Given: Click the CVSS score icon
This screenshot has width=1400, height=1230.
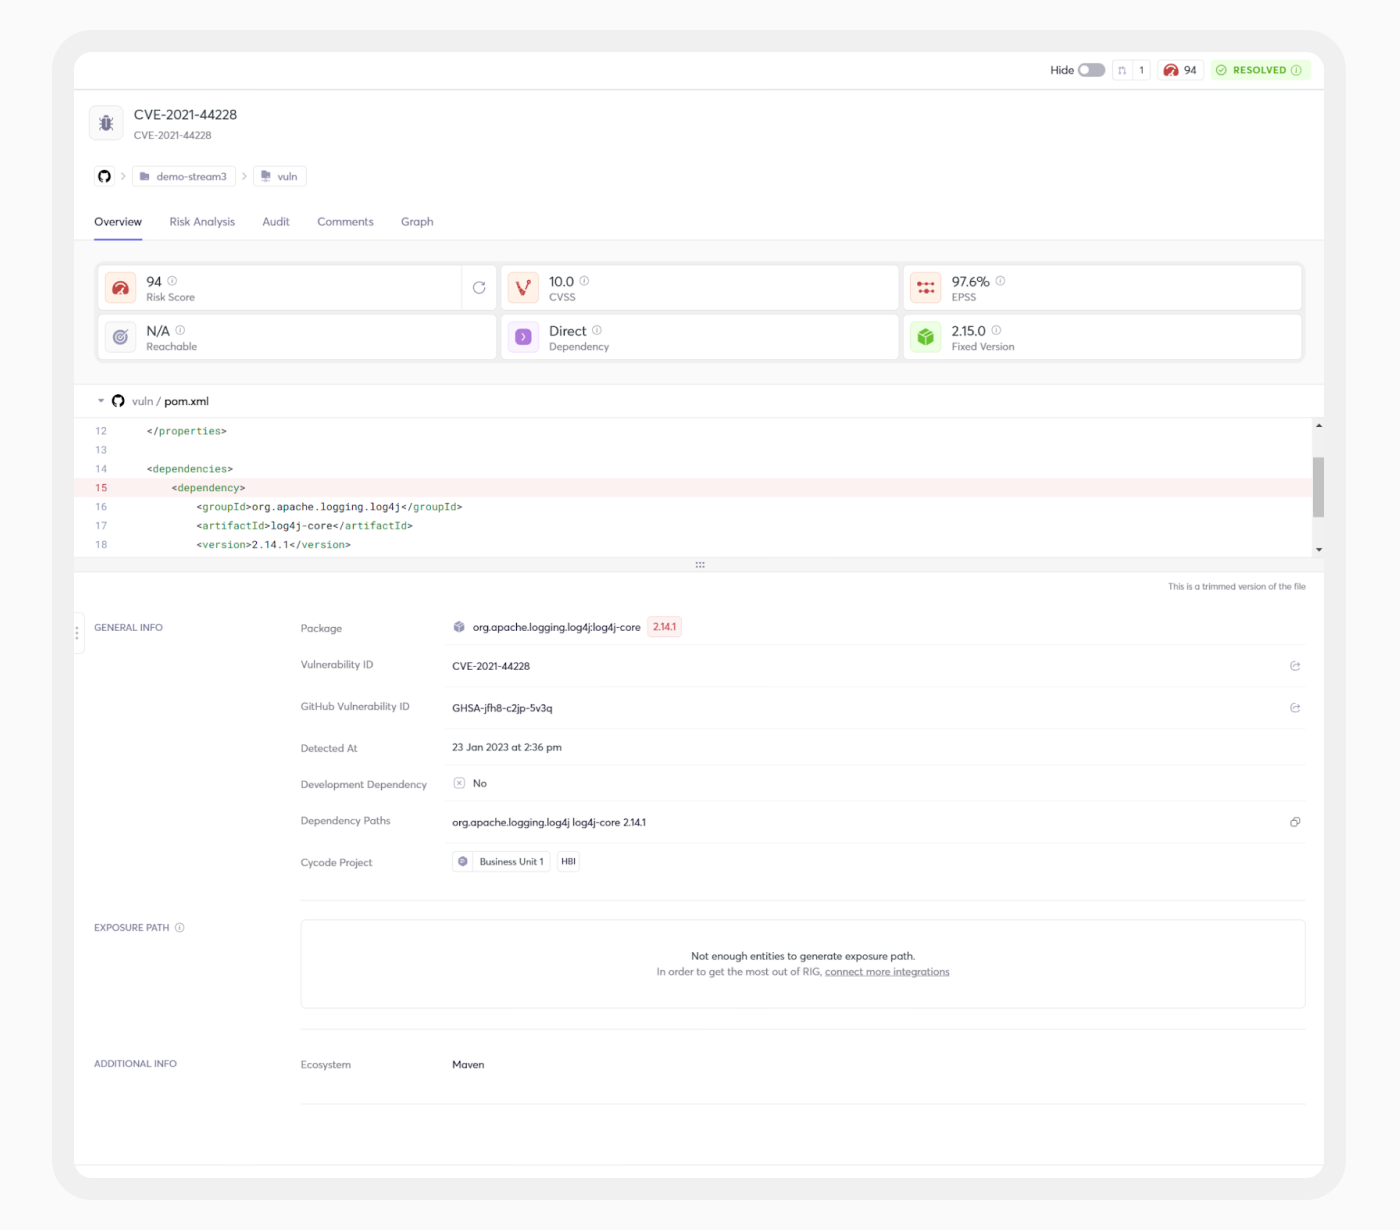Looking at the screenshot, I should coord(522,286).
